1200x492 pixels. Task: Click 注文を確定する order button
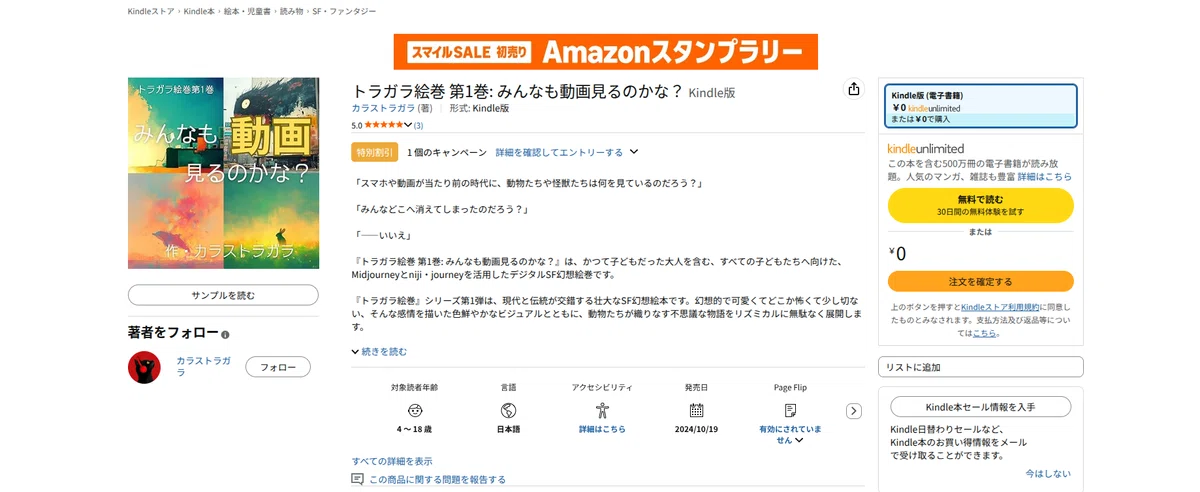(x=981, y=281)
